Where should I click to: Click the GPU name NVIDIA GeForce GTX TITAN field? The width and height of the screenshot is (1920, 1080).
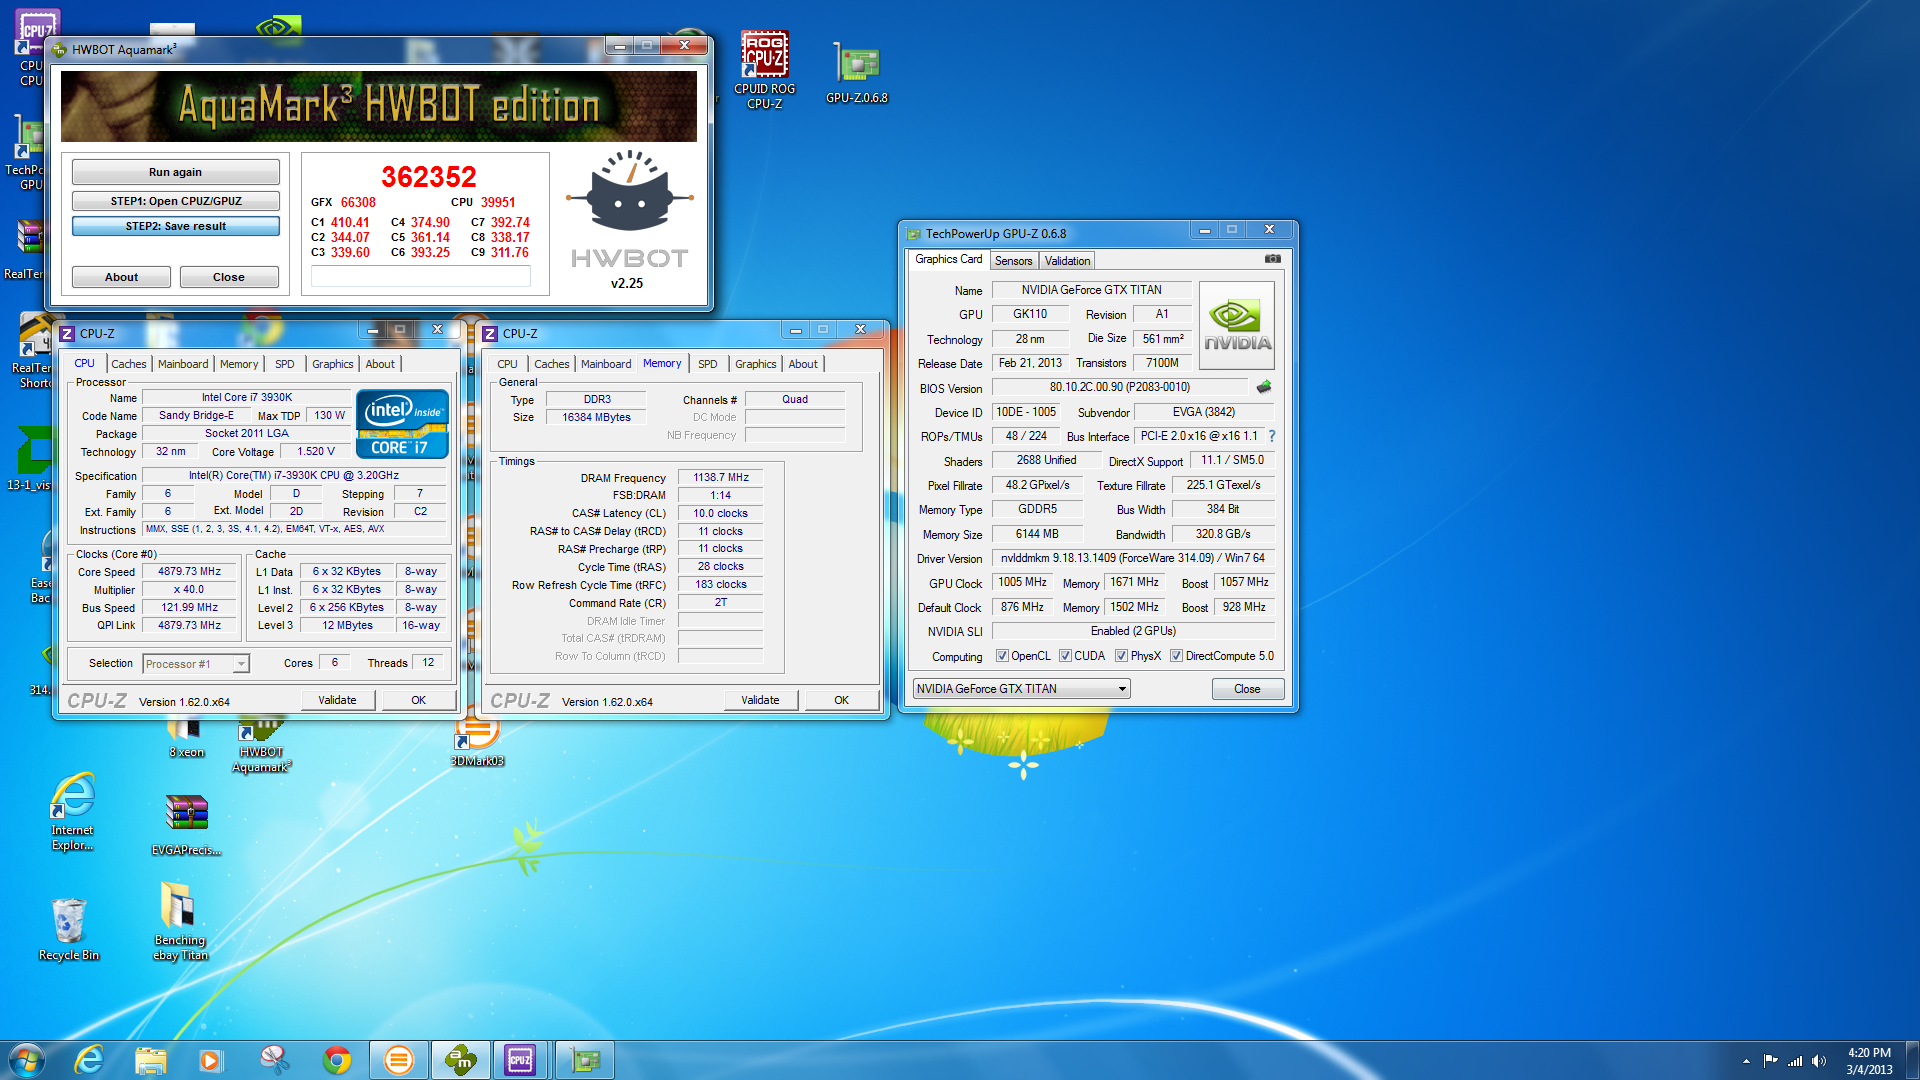(x=1091, y=290)
